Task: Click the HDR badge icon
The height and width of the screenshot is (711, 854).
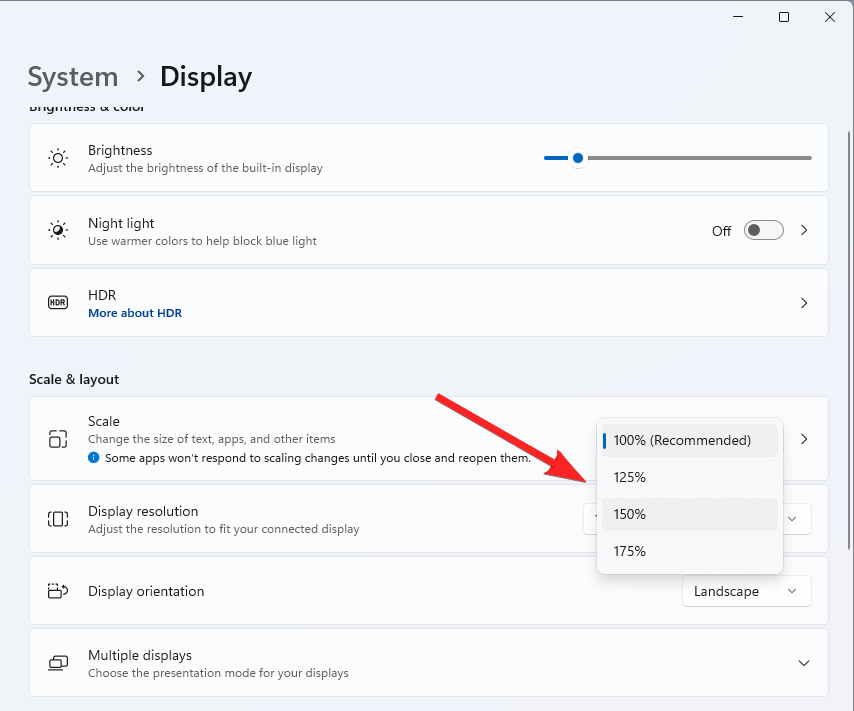Action: pyautogui.click(x=58, y=303)
